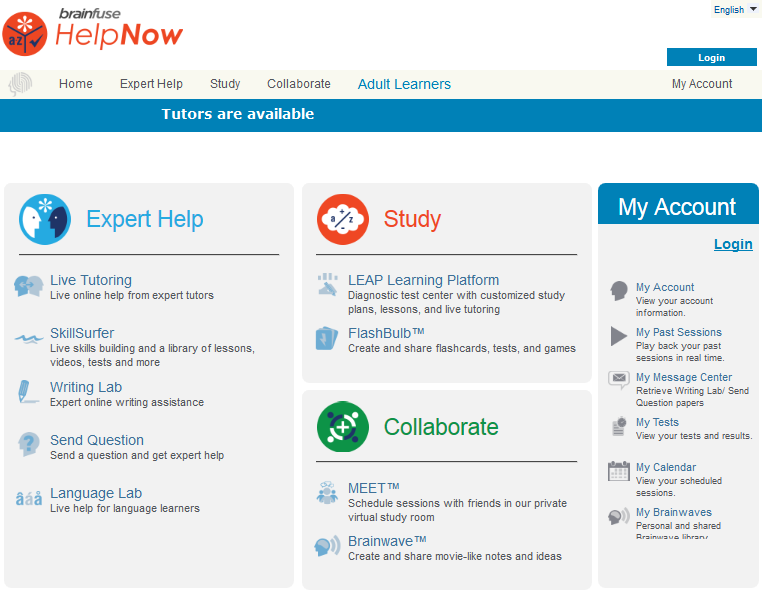Screen dimensions: 762x593
Task: Click the My Past Sessions play icon
Action: pyautogui.click(x=619, y=337)
